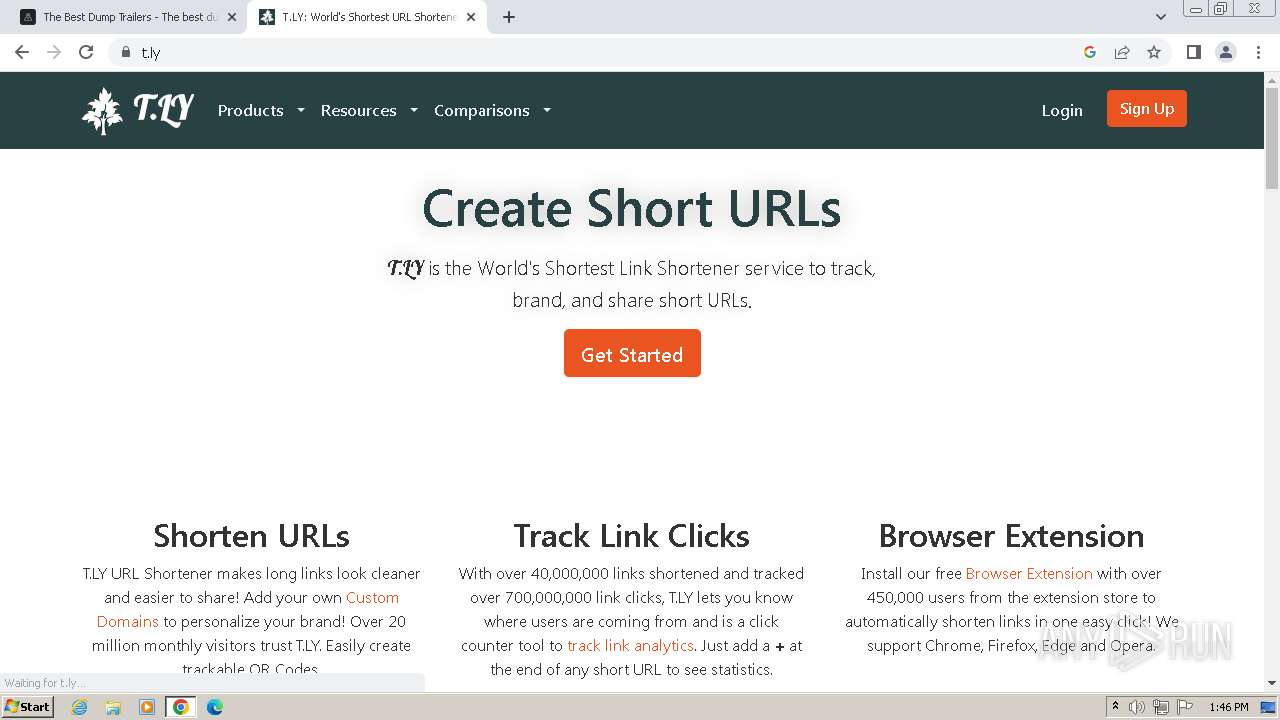Reload the page with refresh icon
This screenshot has height=720, width=1280.
point(86,52)
